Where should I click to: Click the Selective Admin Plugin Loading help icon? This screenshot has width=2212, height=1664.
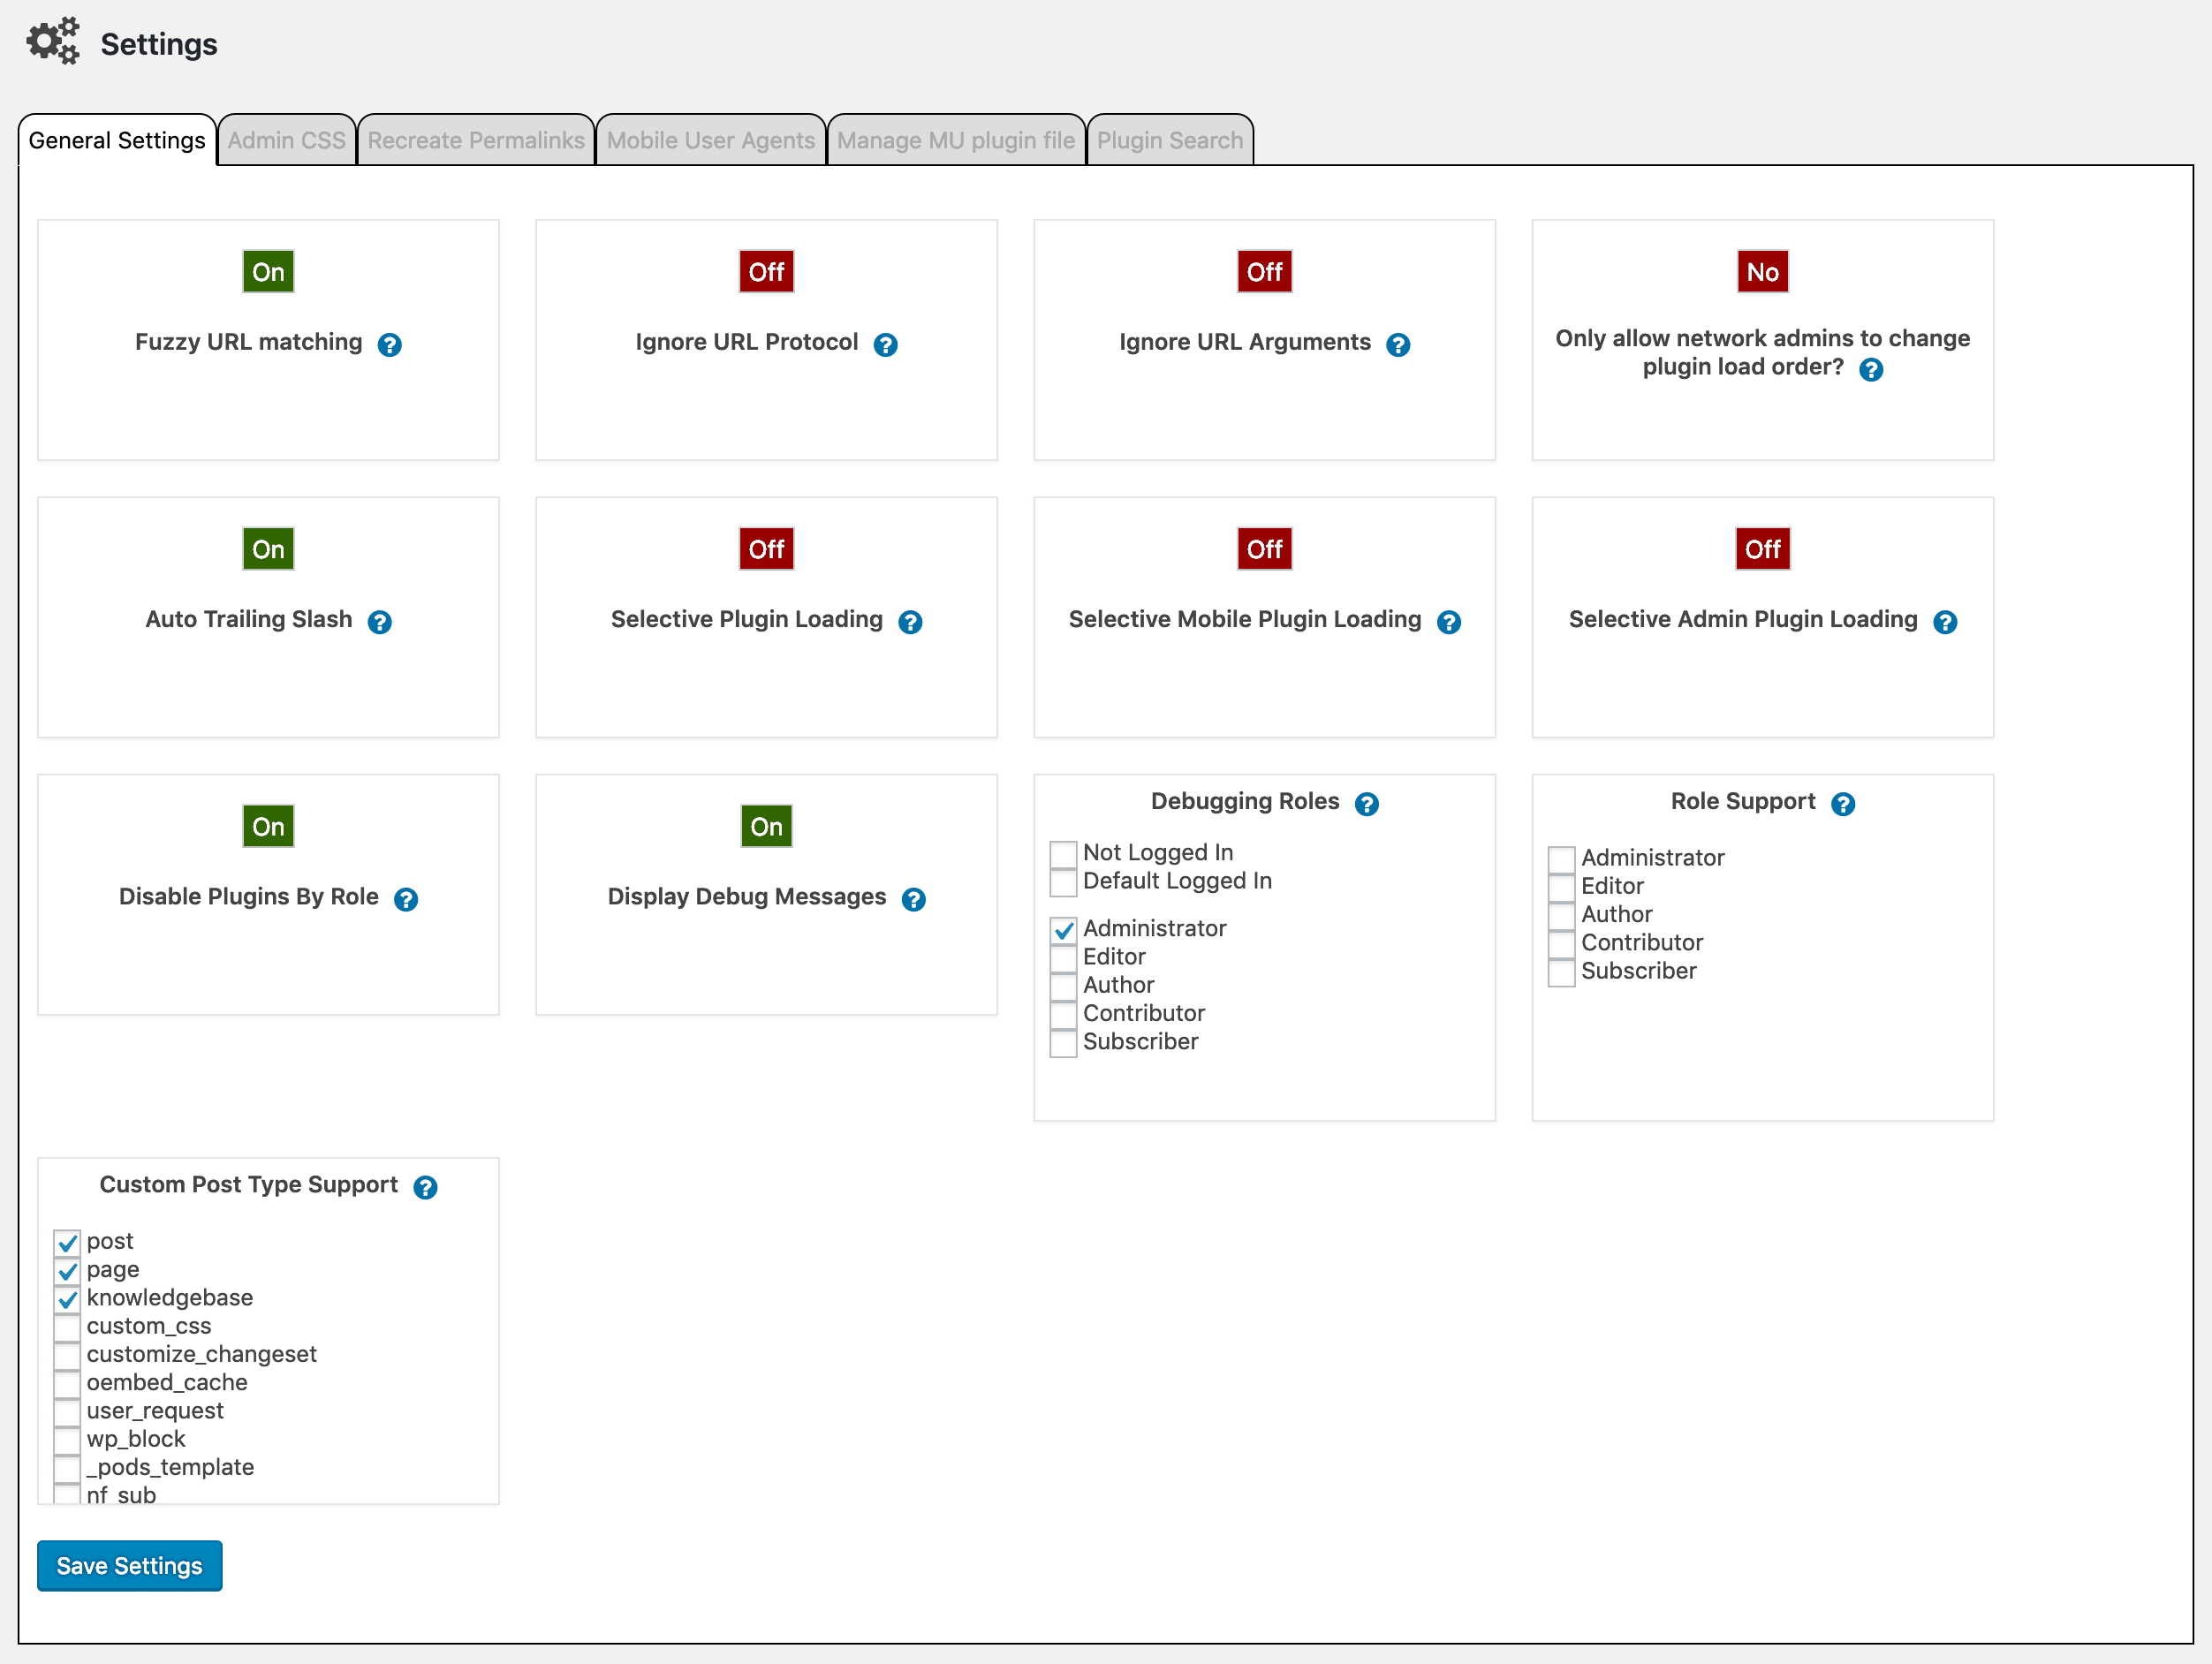[x=1946, y=622]
